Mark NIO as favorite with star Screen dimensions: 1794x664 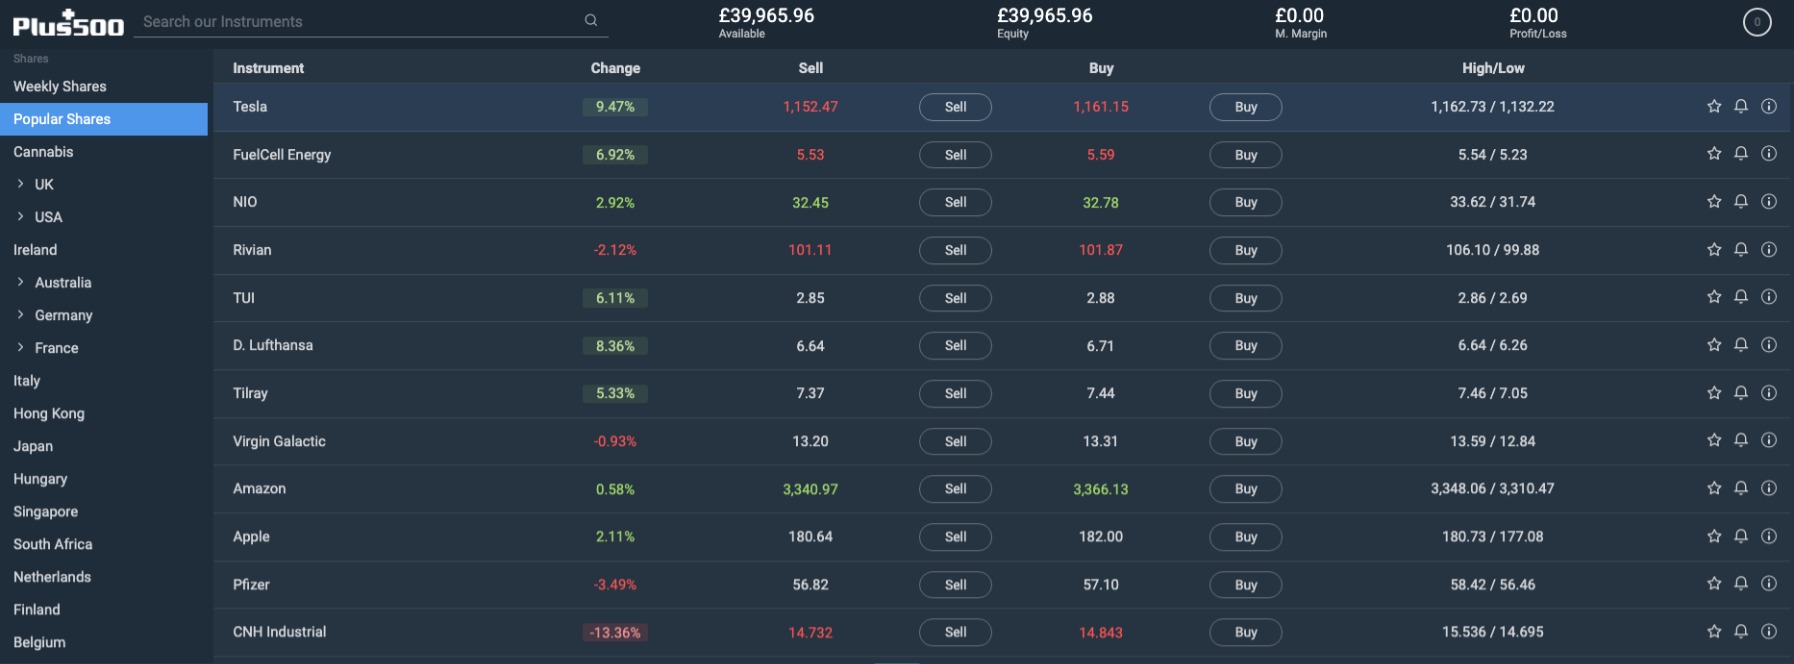click(x=1714, y=202)
